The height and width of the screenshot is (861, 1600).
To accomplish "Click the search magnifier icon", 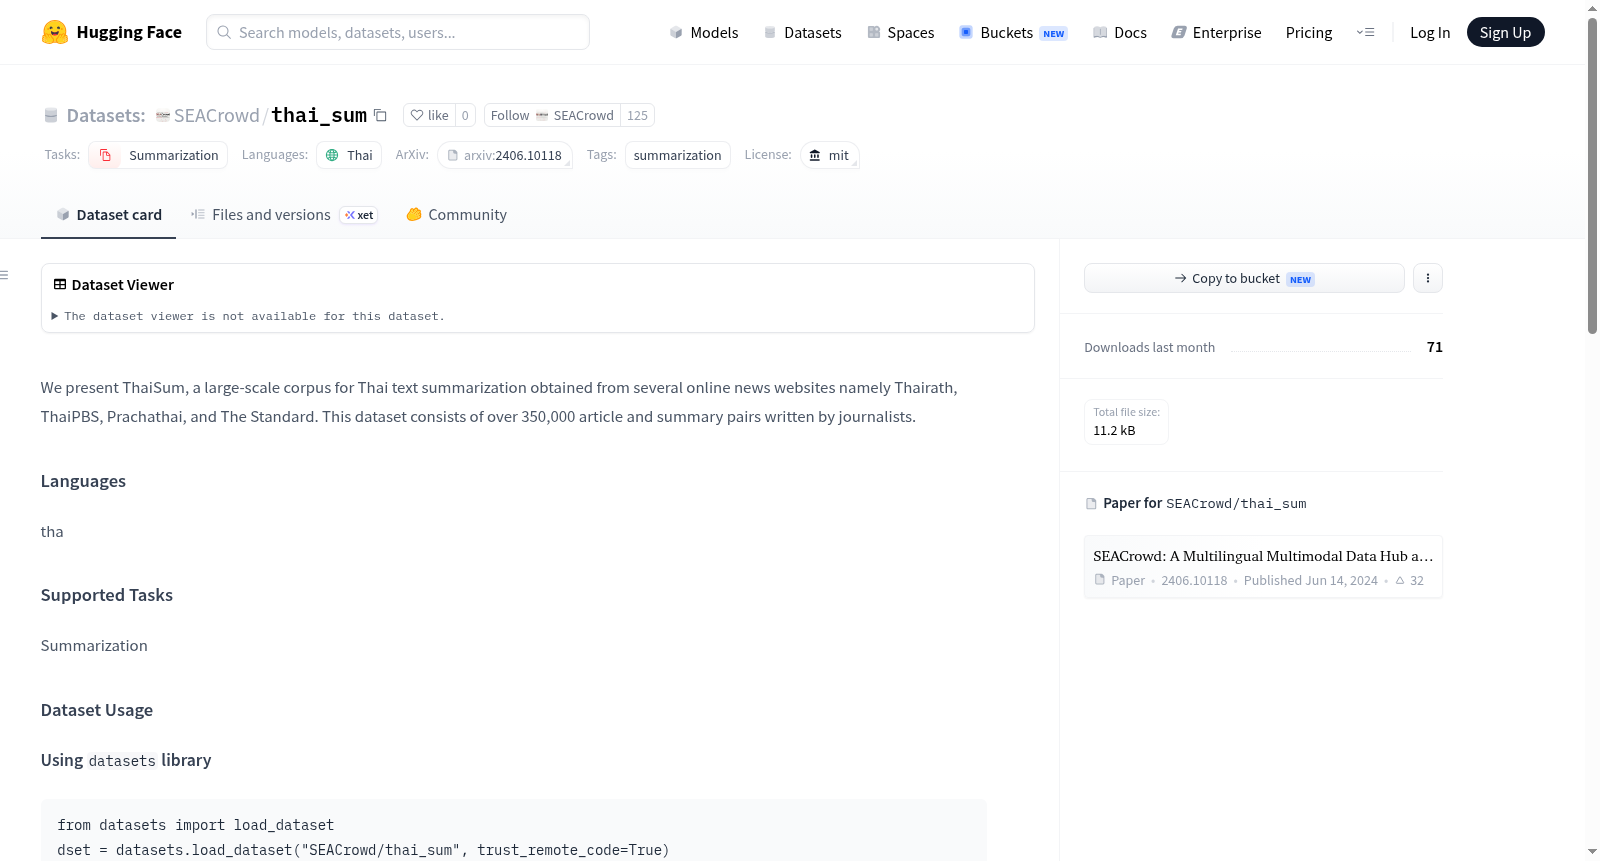I will tap(224, 32).
